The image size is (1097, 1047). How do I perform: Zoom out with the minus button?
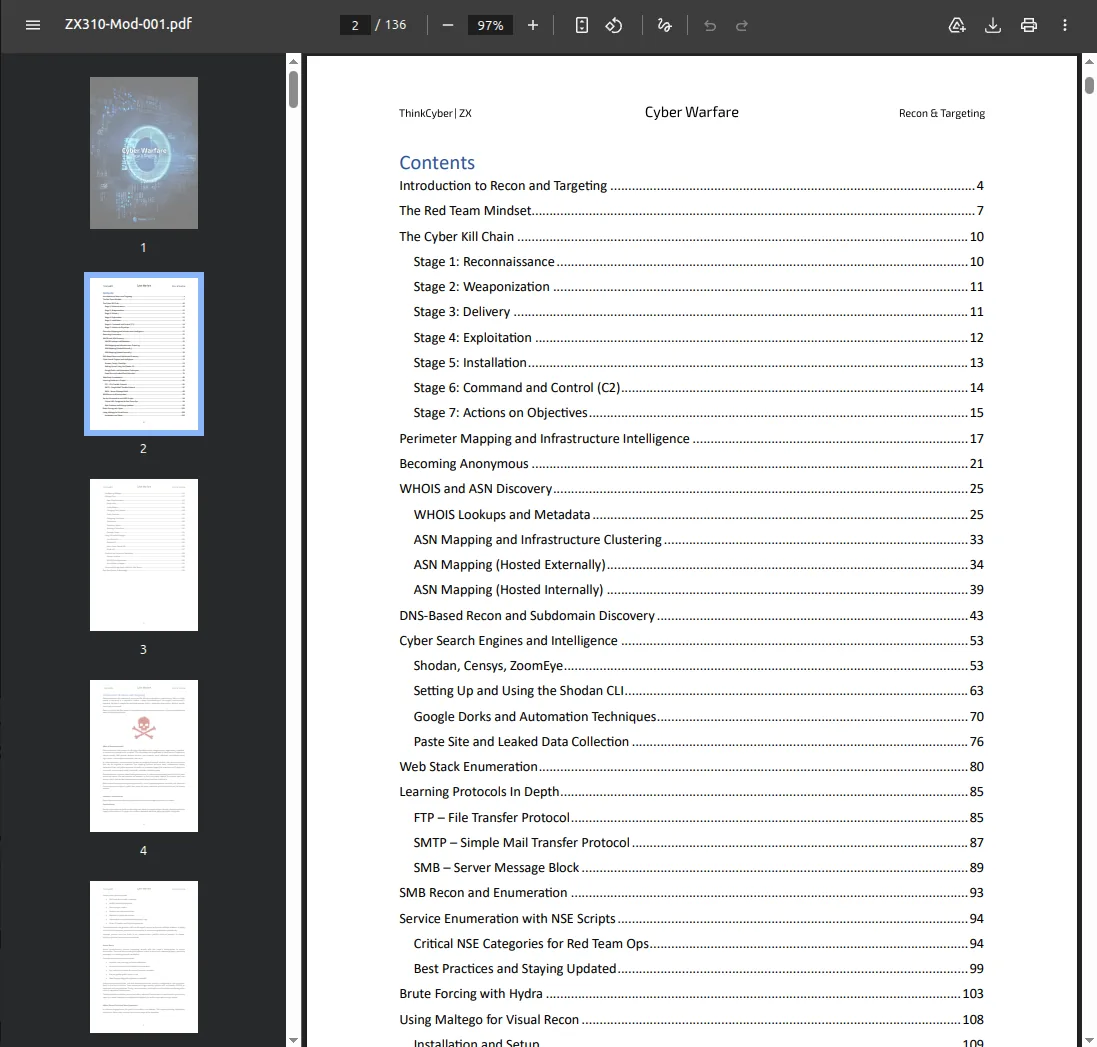point(448,25)
